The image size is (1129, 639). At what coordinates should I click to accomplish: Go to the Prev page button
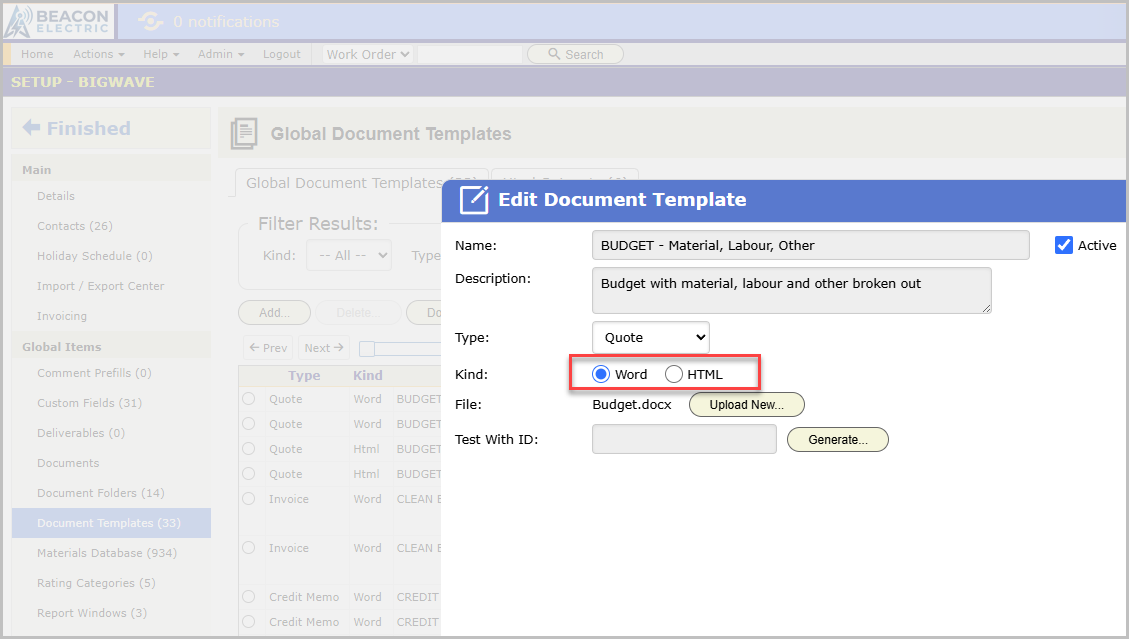tap(268, 348)
